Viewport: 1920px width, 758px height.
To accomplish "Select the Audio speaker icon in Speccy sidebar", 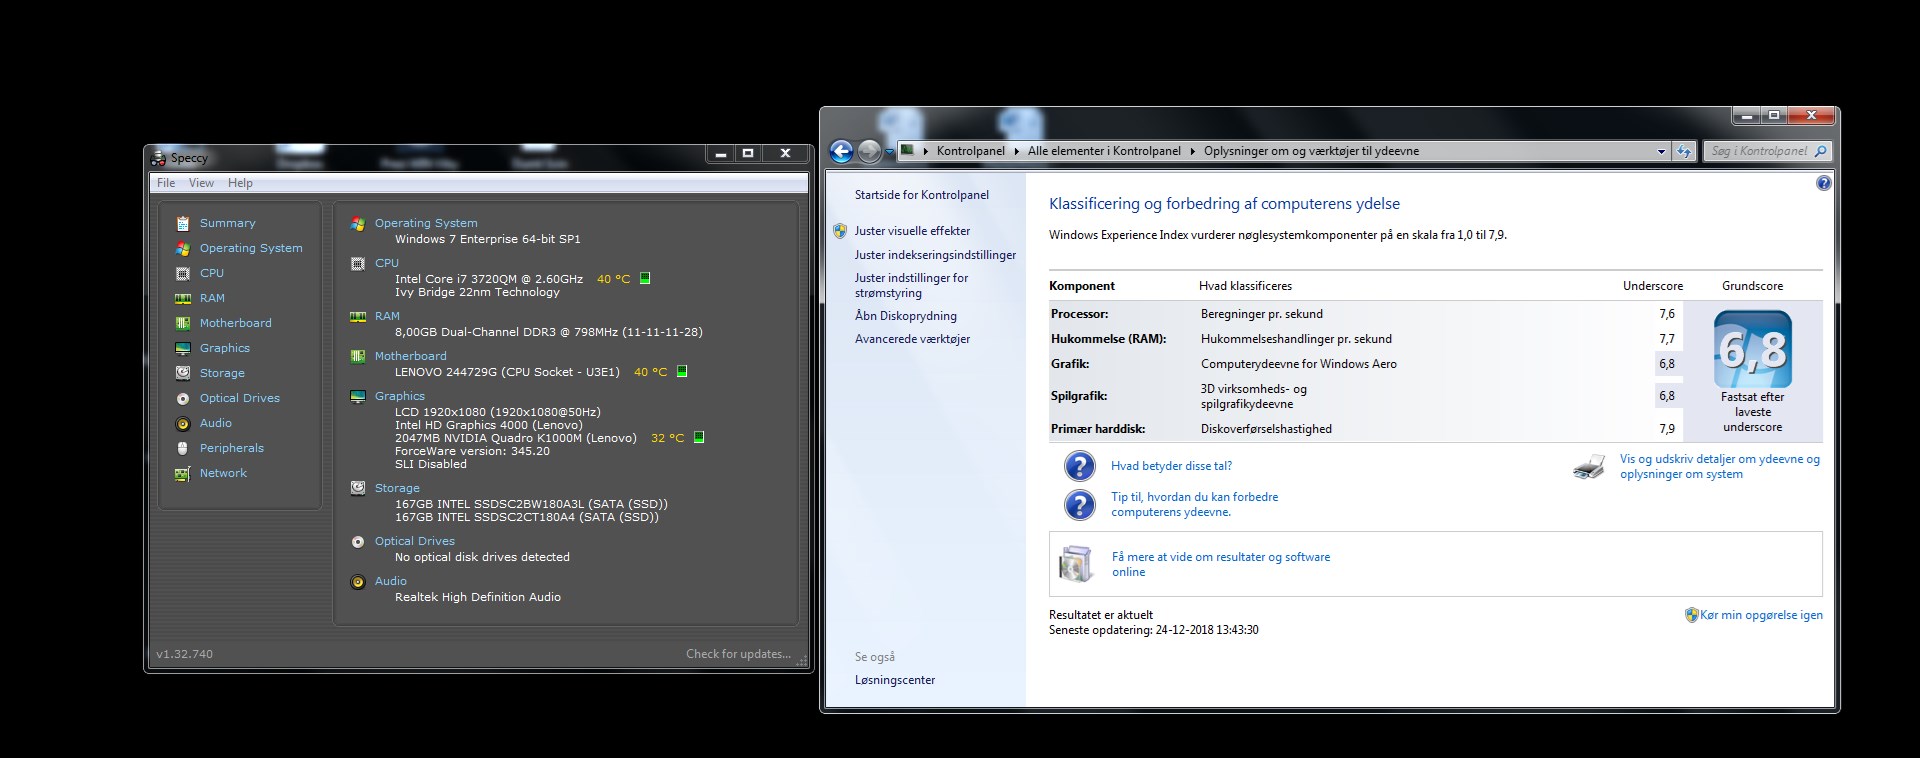I will pyautogui.click(x=183, y=423).
